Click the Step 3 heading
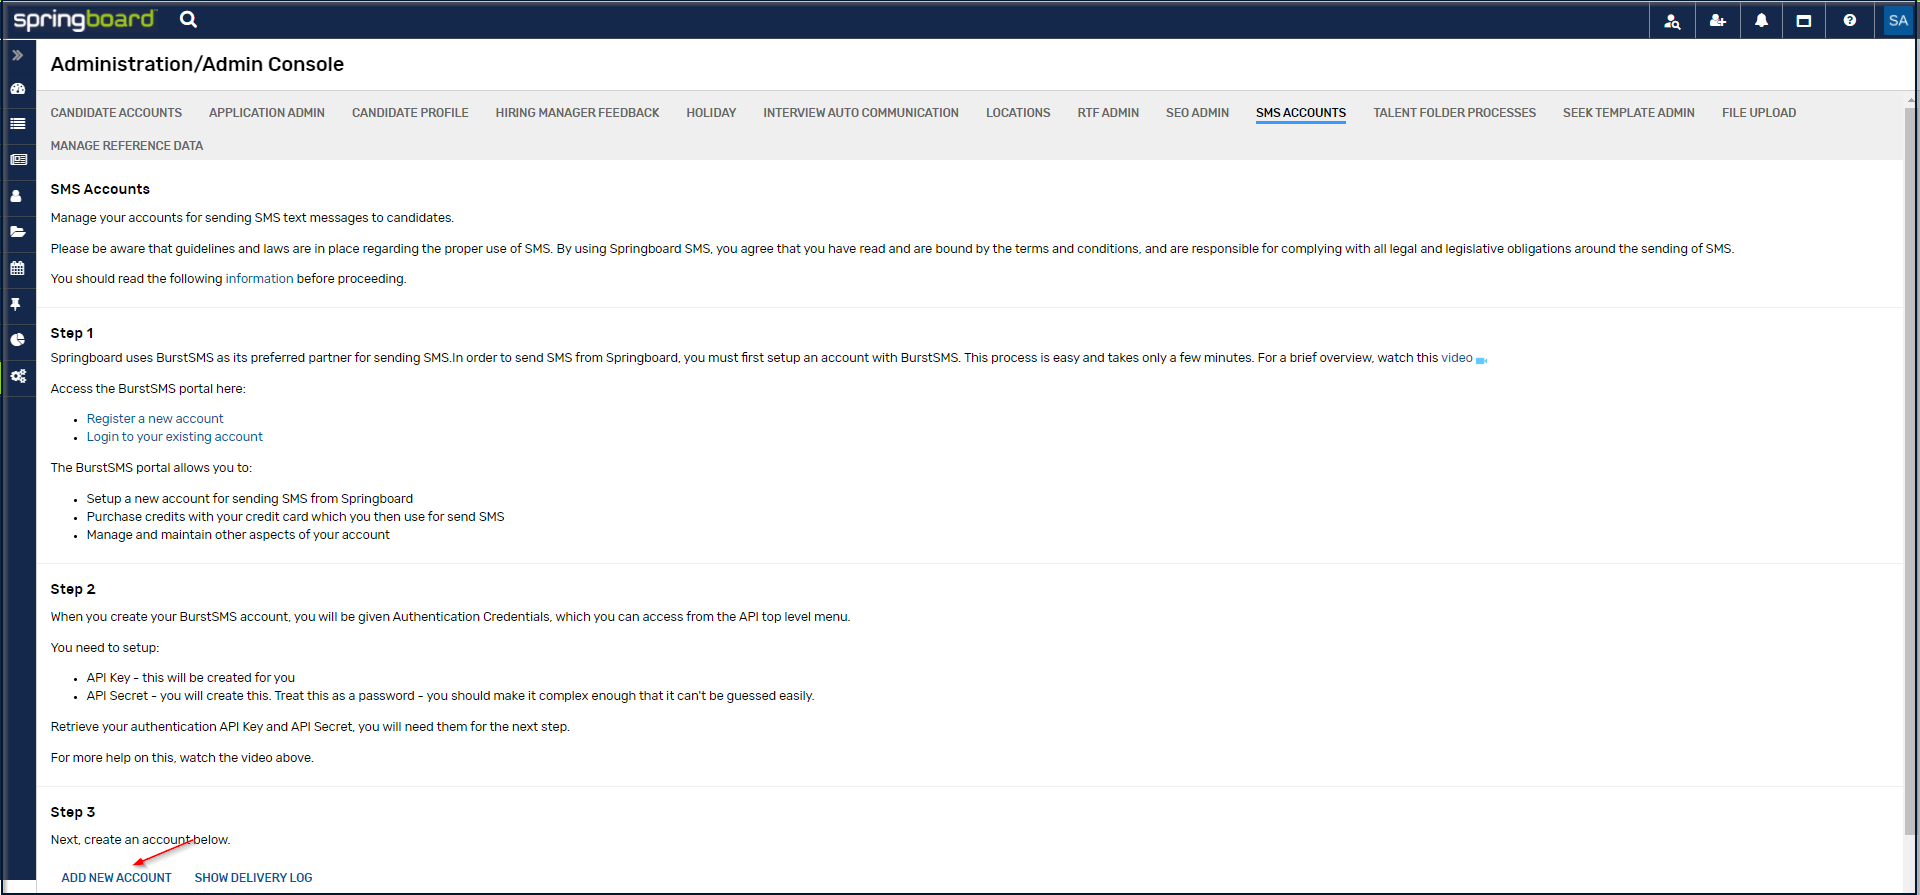The image size is (1920, 895). point(73,812)
